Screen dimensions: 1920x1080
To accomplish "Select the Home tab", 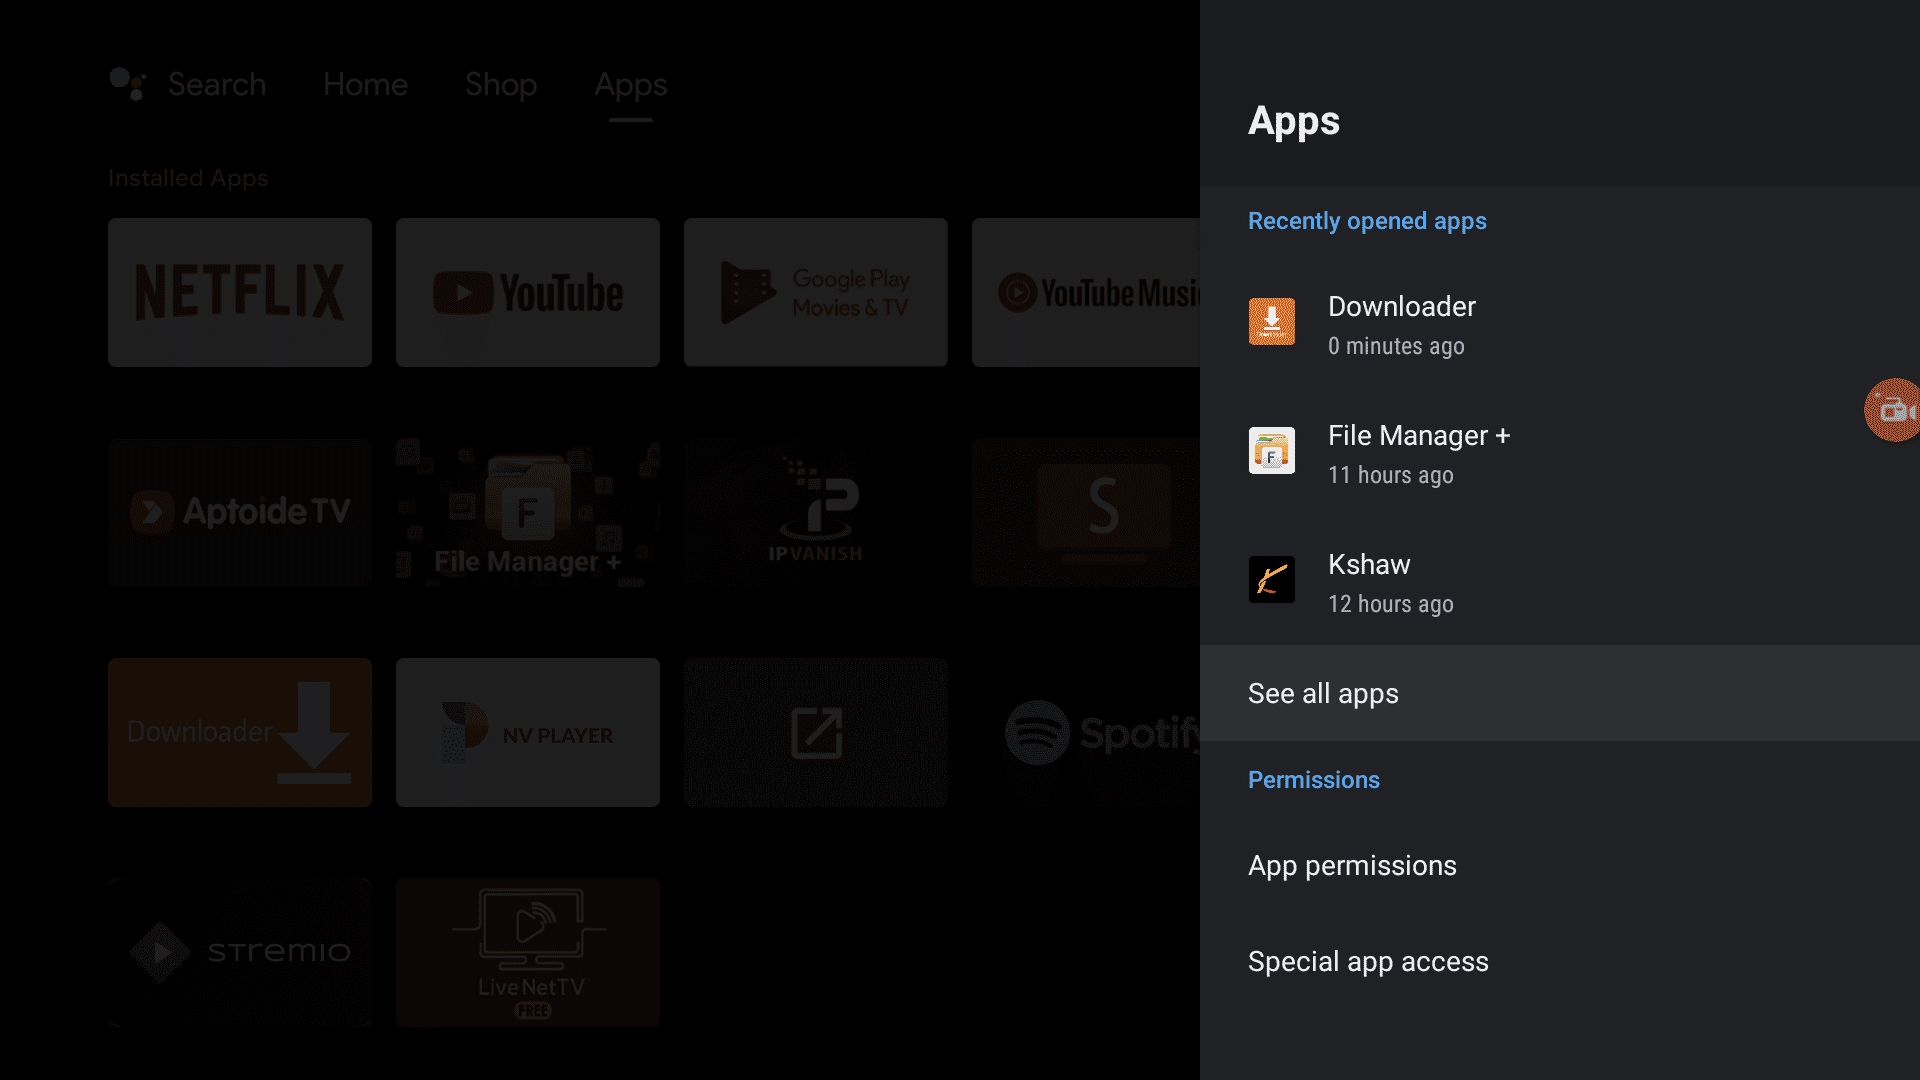I will (x=365, y=83).
